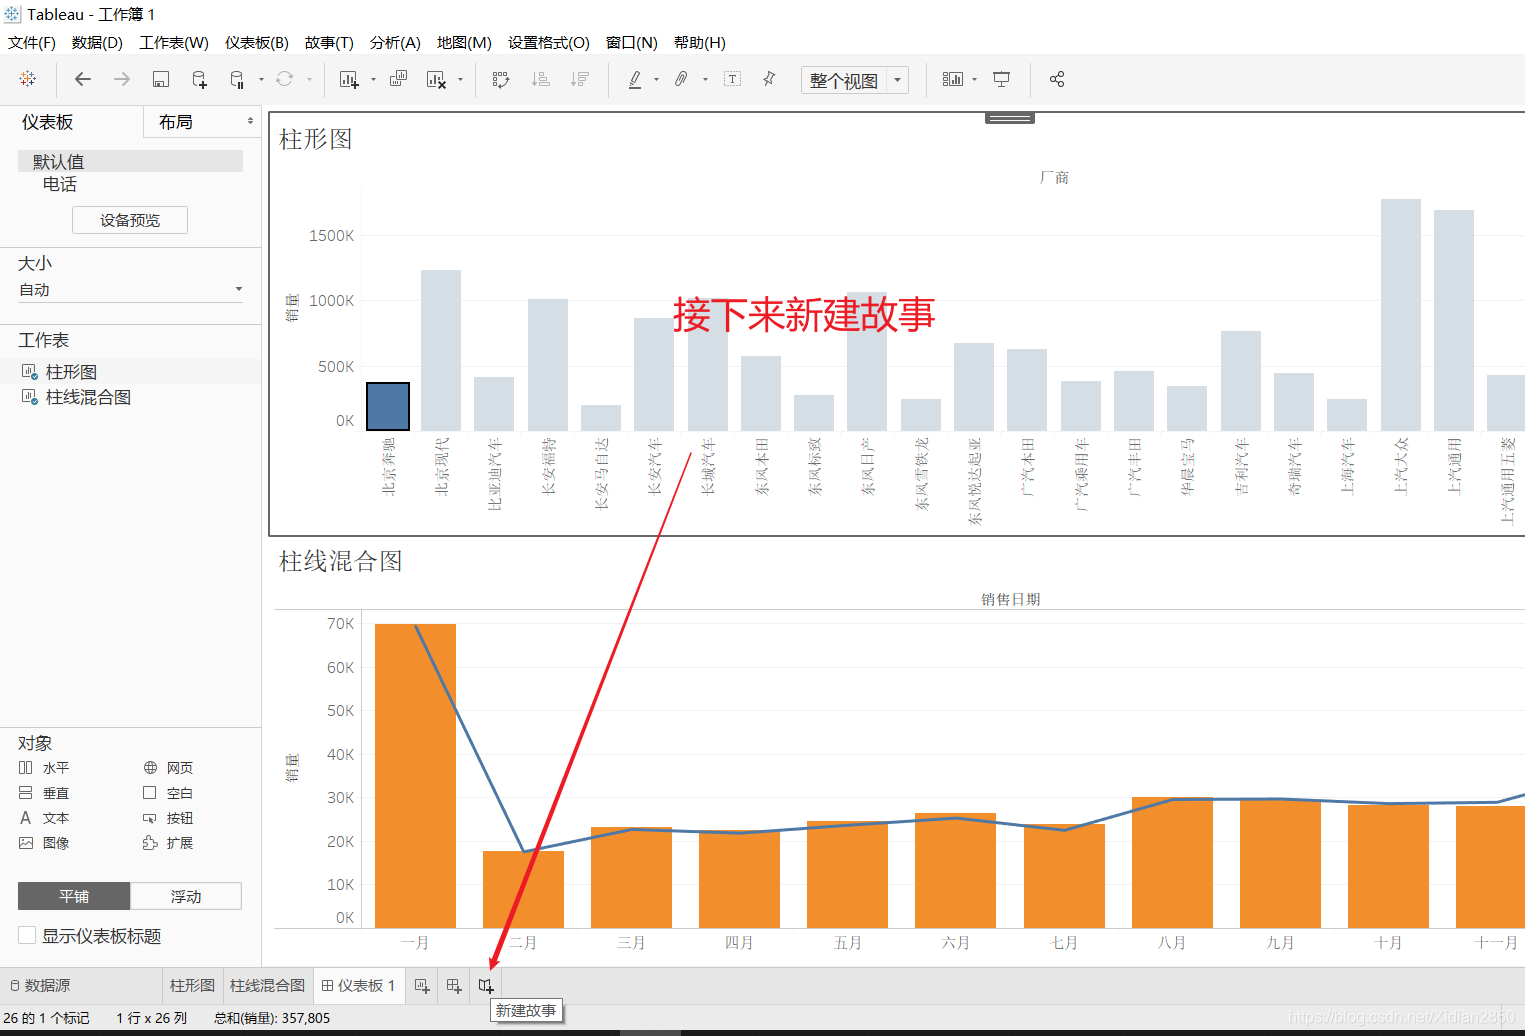Switch to the 布局 layout tab
Image resolution: width=1525 pixels, height=1036 pixels.
[x=176, y=122]
